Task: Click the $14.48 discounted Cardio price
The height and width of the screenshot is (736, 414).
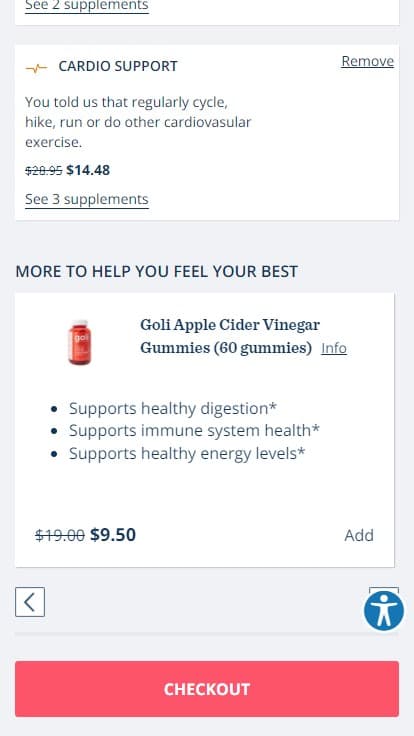Action: 88,170
